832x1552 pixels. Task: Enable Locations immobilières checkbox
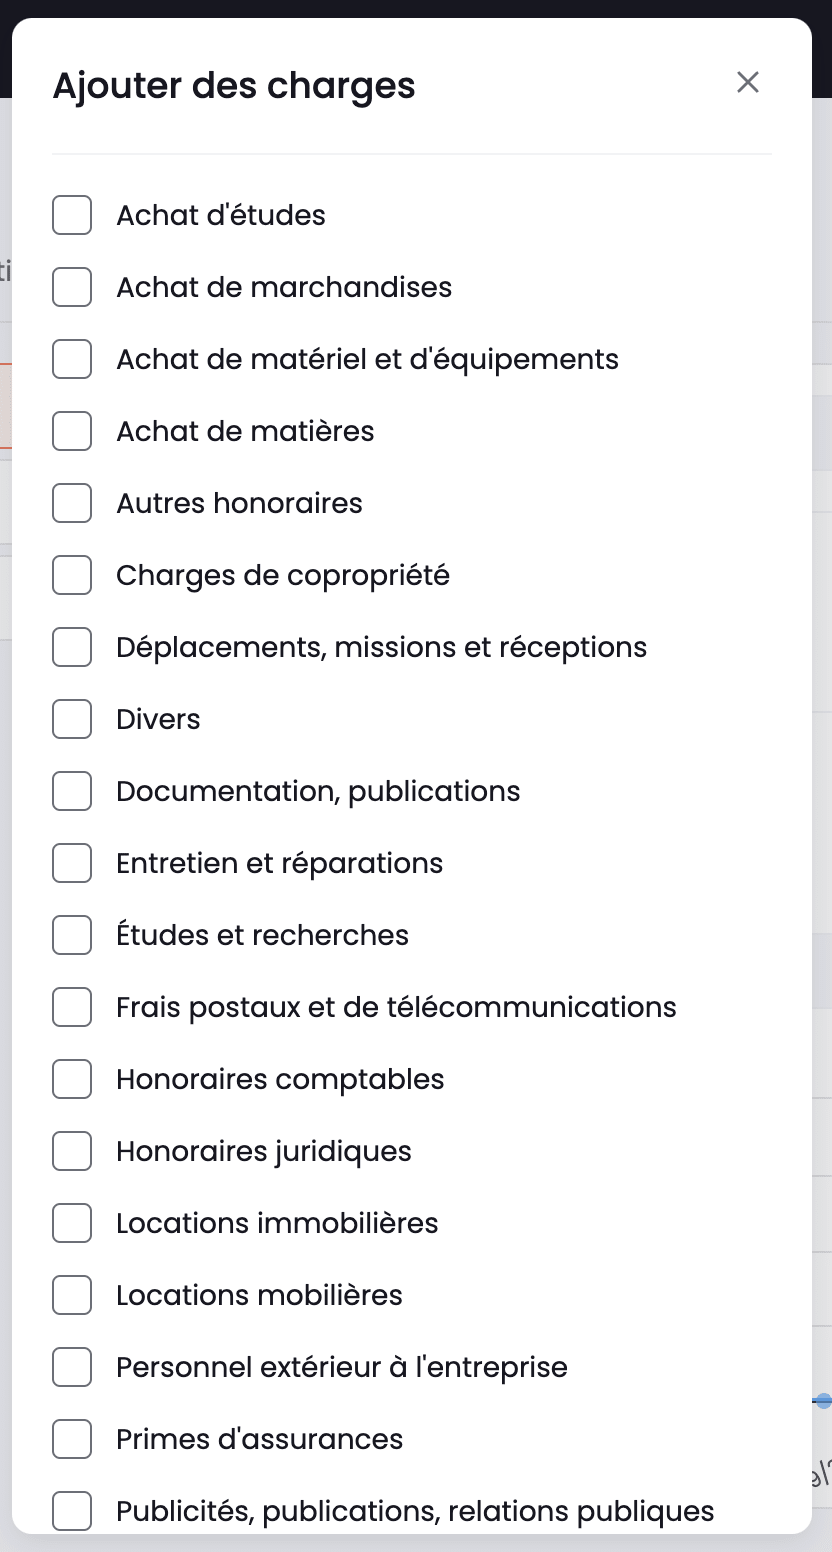click(x=72, y=1223)
